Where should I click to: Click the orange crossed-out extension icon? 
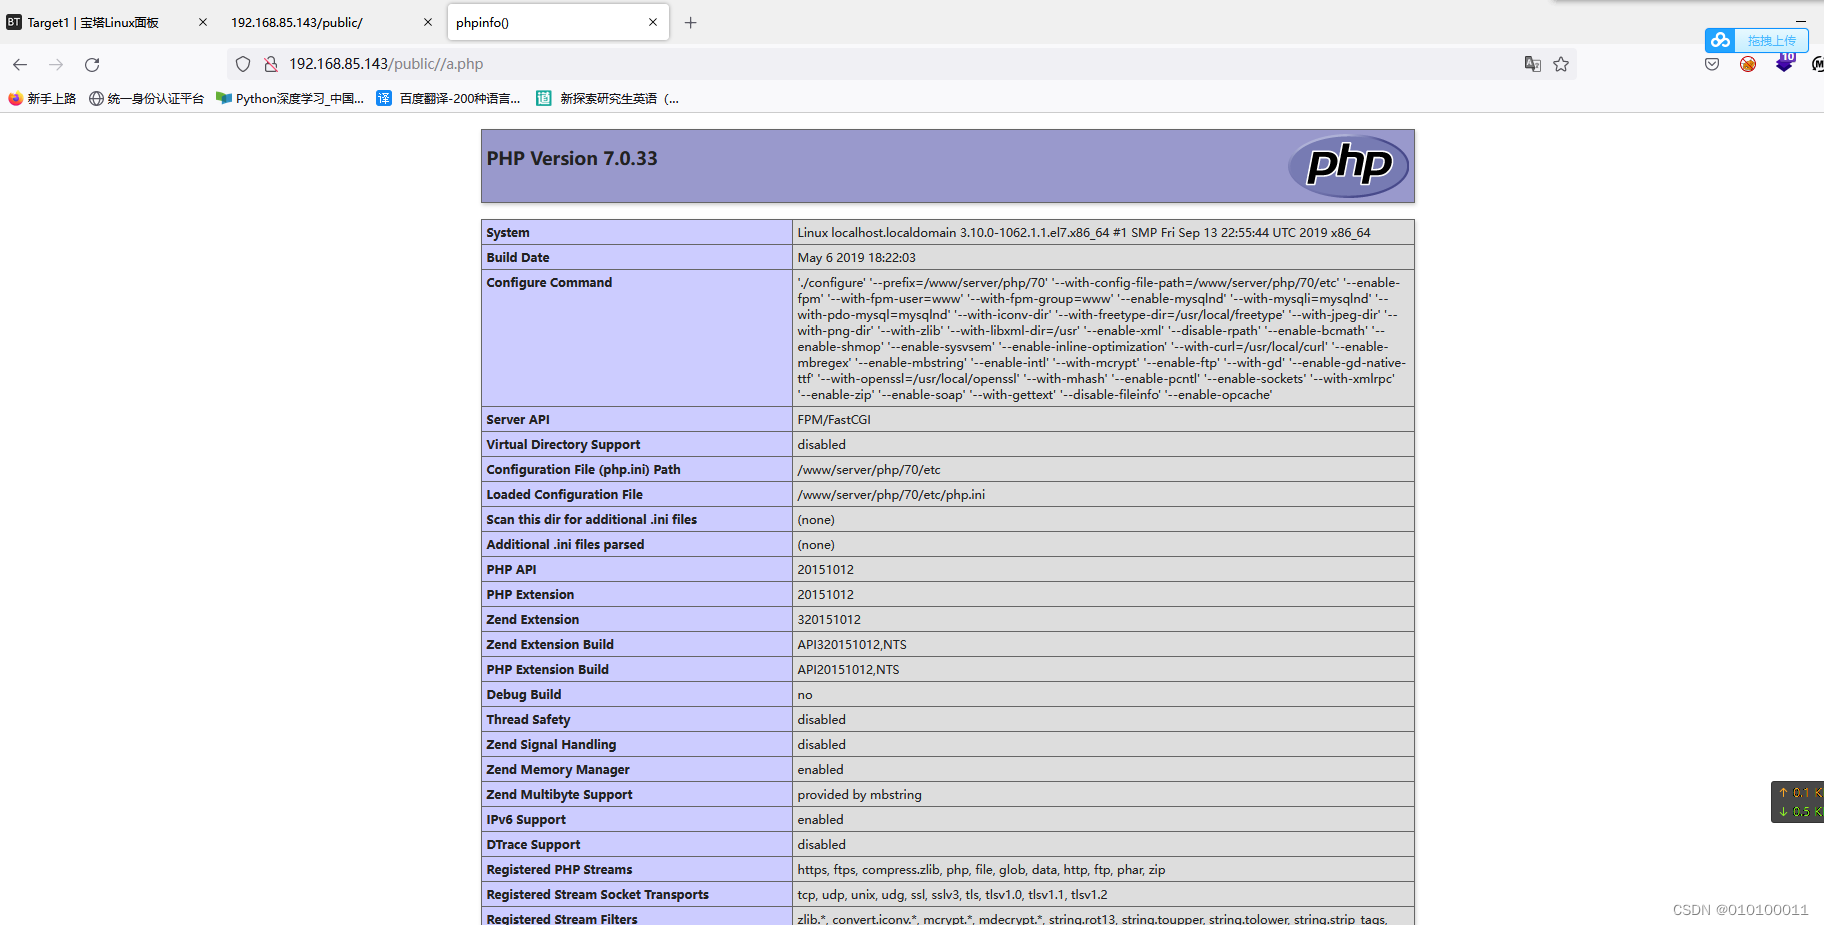1748,64
